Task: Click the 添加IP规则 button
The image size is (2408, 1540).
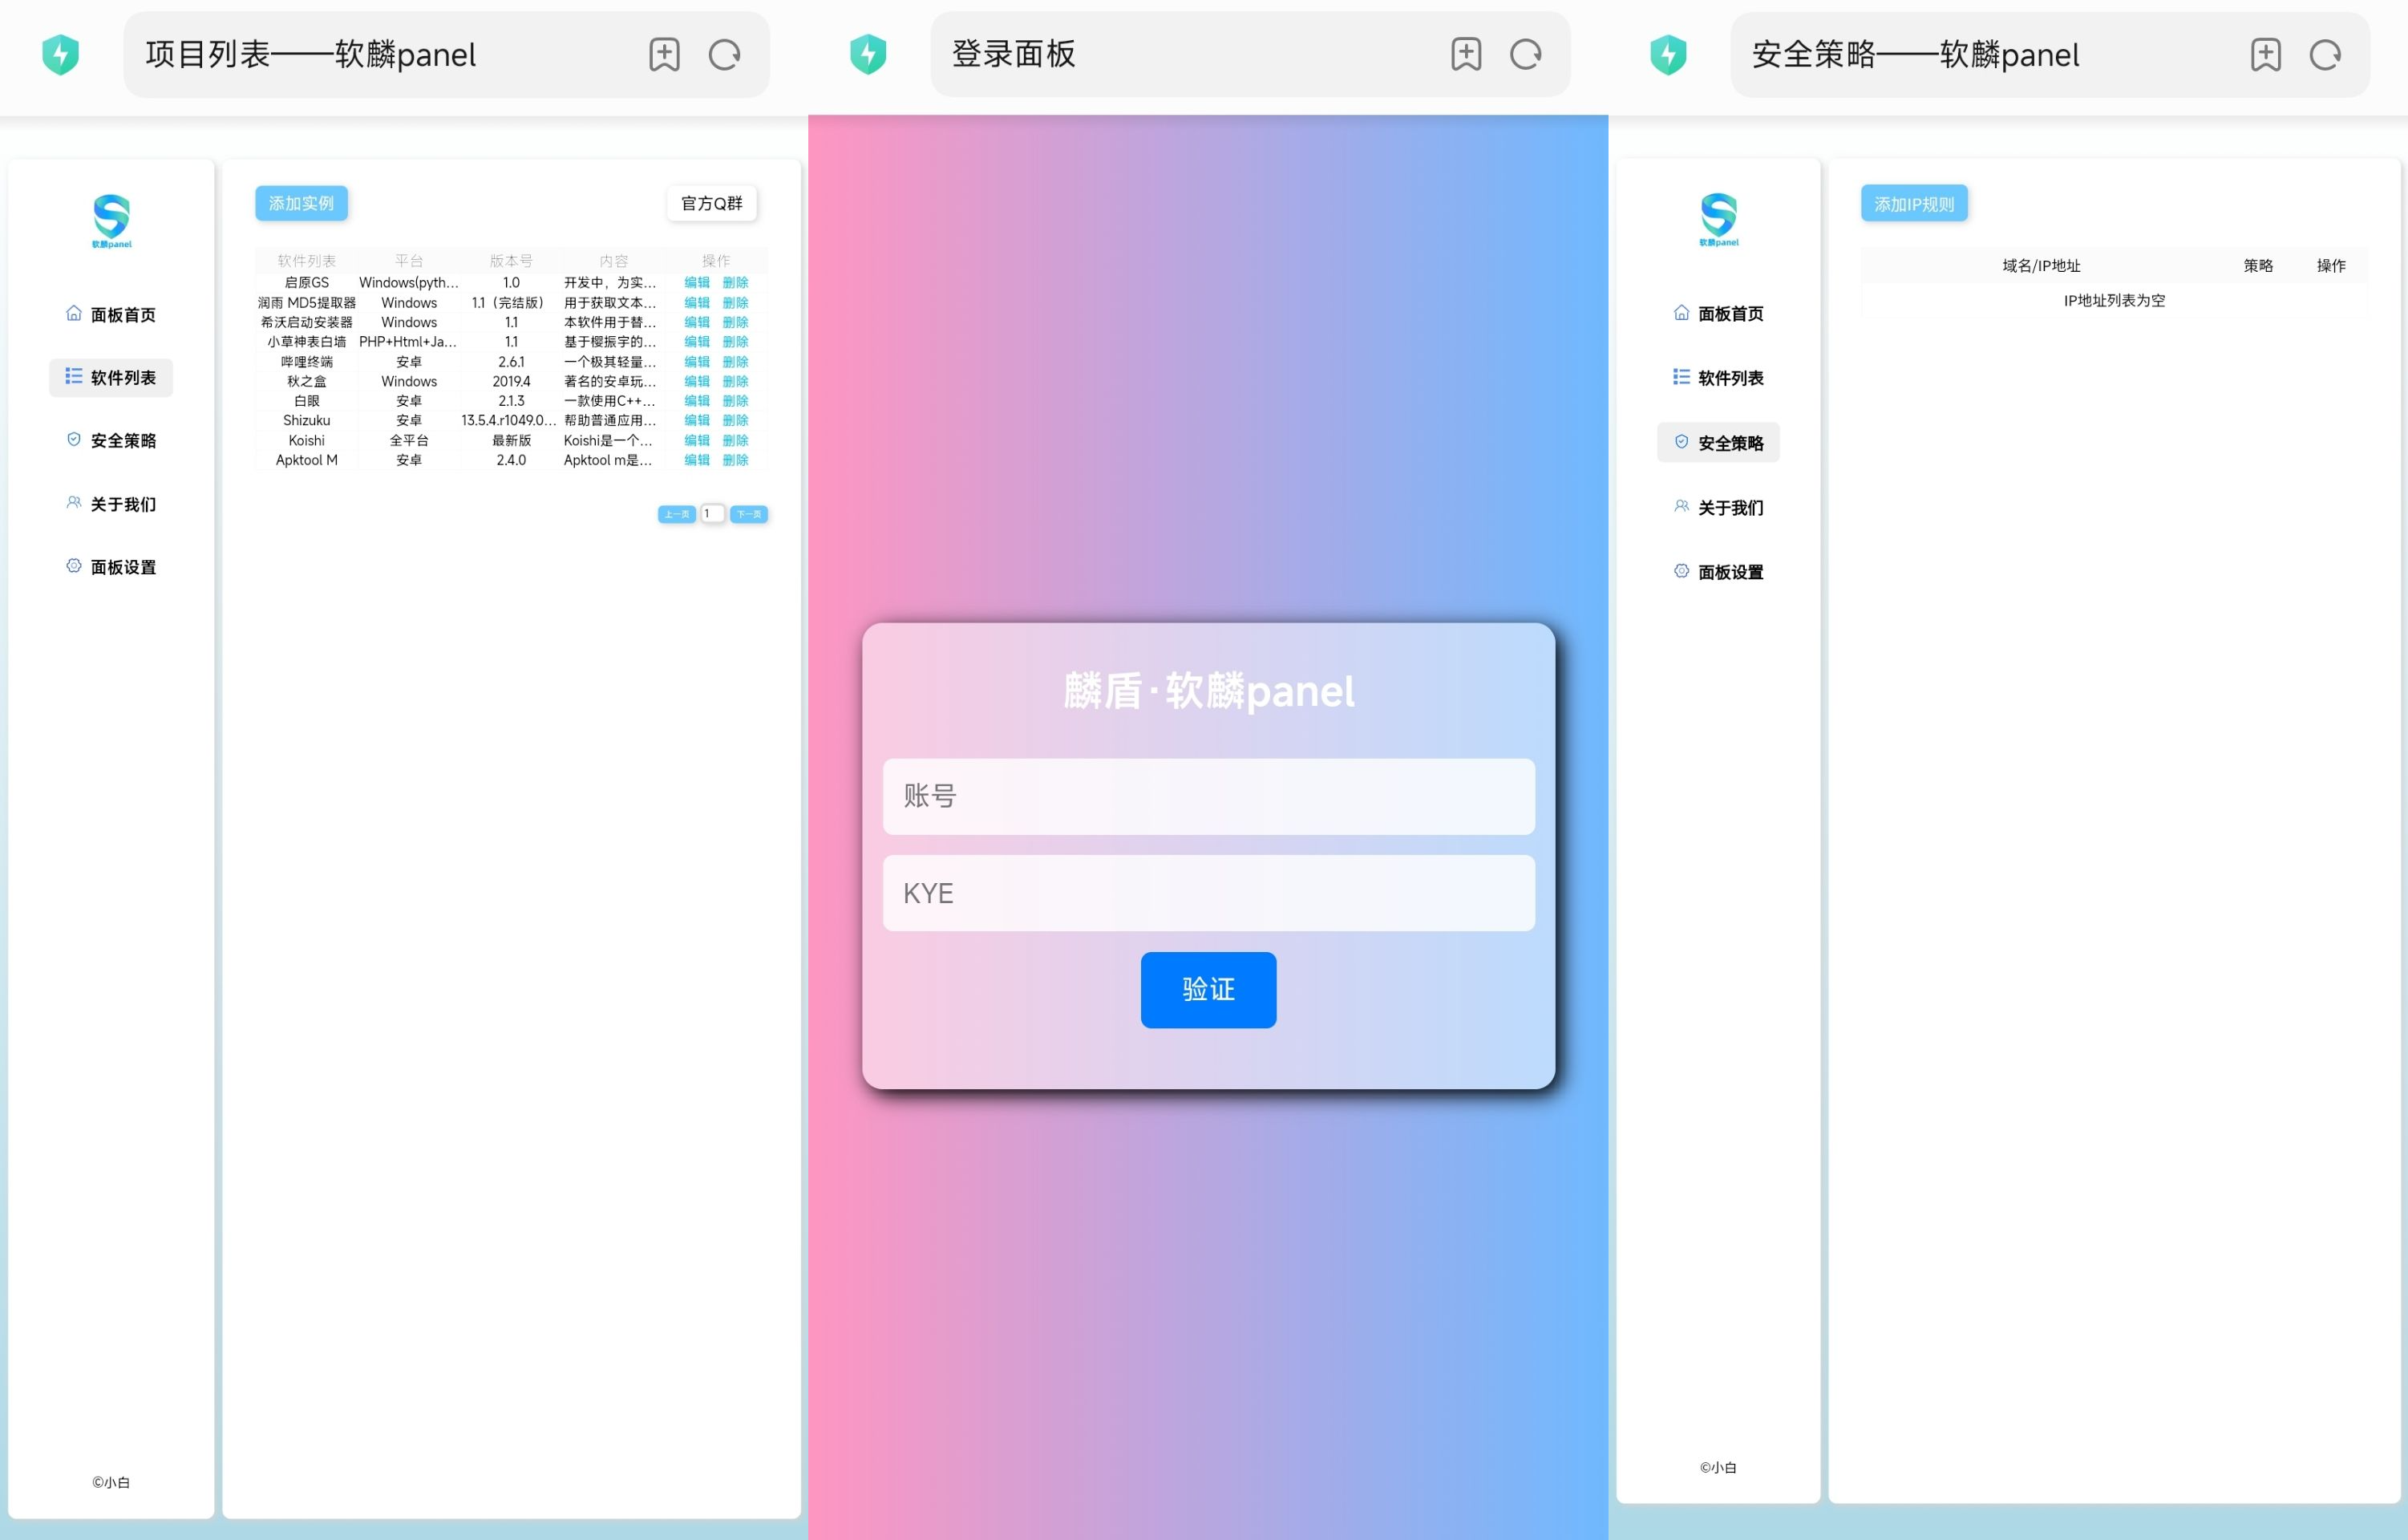Action: click(1913, 204)
